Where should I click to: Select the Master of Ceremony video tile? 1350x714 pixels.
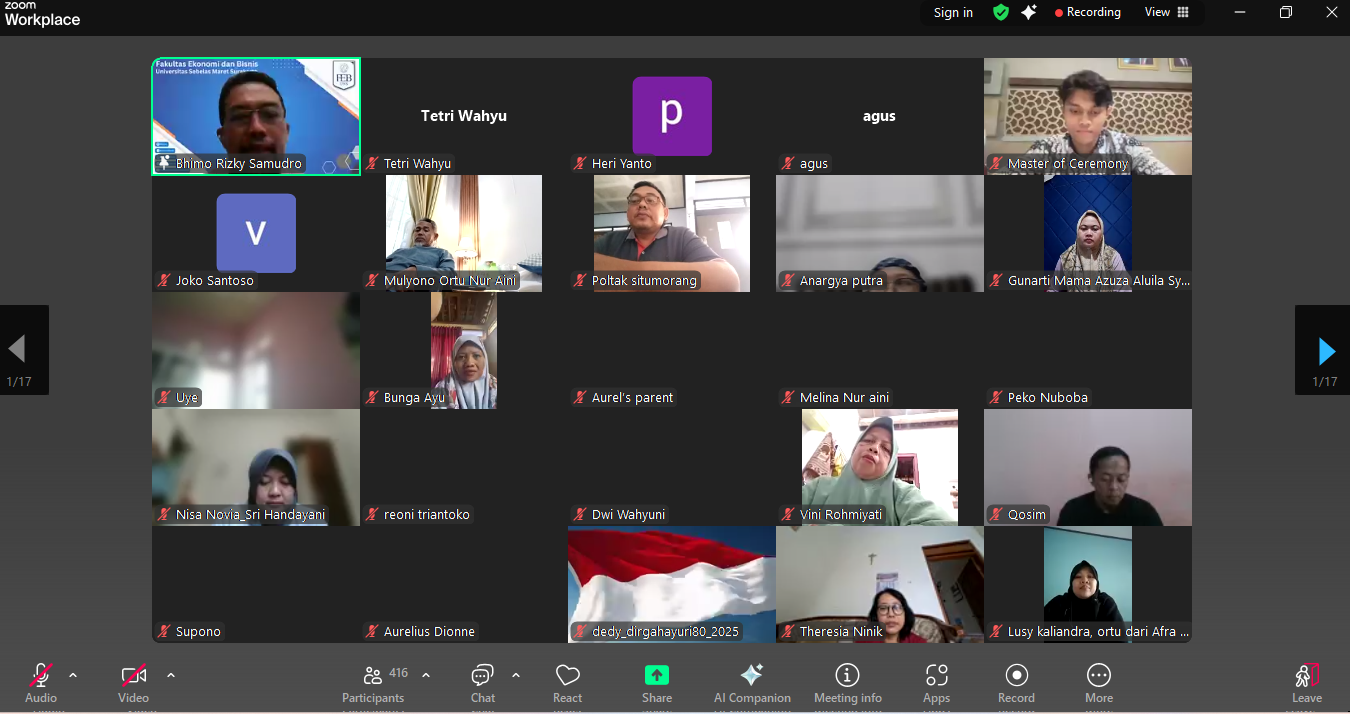[1088, 116]
